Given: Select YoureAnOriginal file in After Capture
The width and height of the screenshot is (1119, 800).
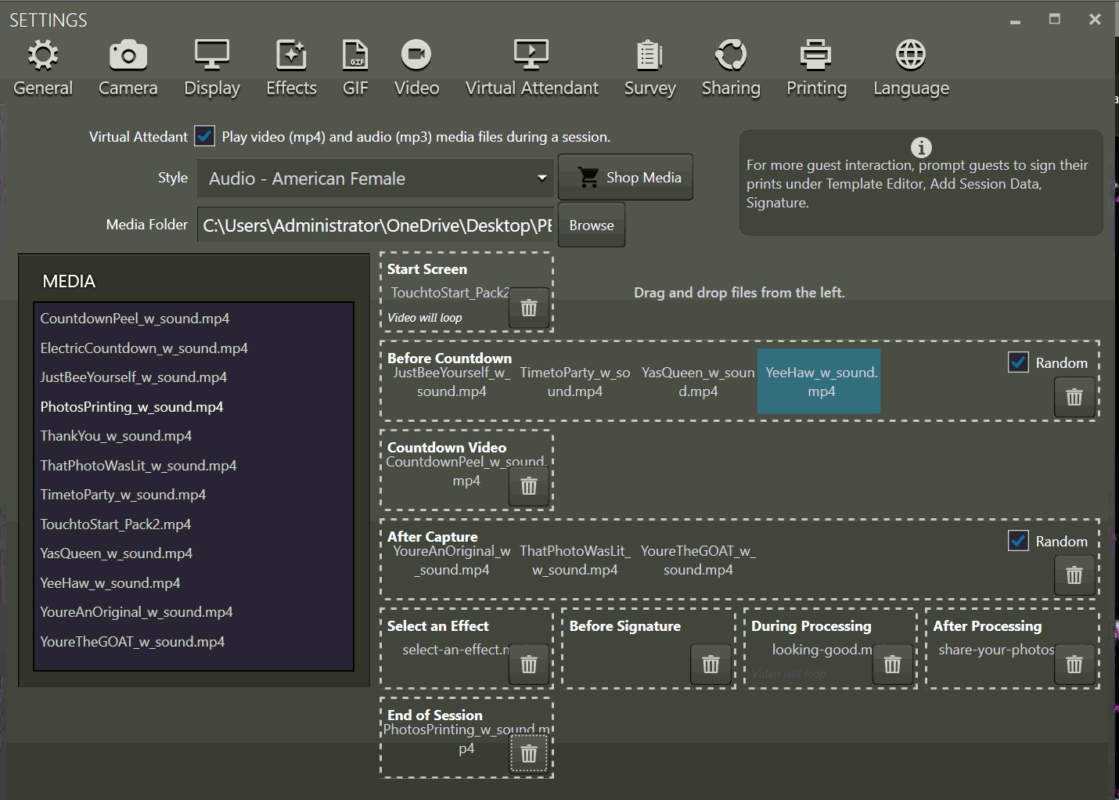Looking at the screenshot, I should pos(452,560).
